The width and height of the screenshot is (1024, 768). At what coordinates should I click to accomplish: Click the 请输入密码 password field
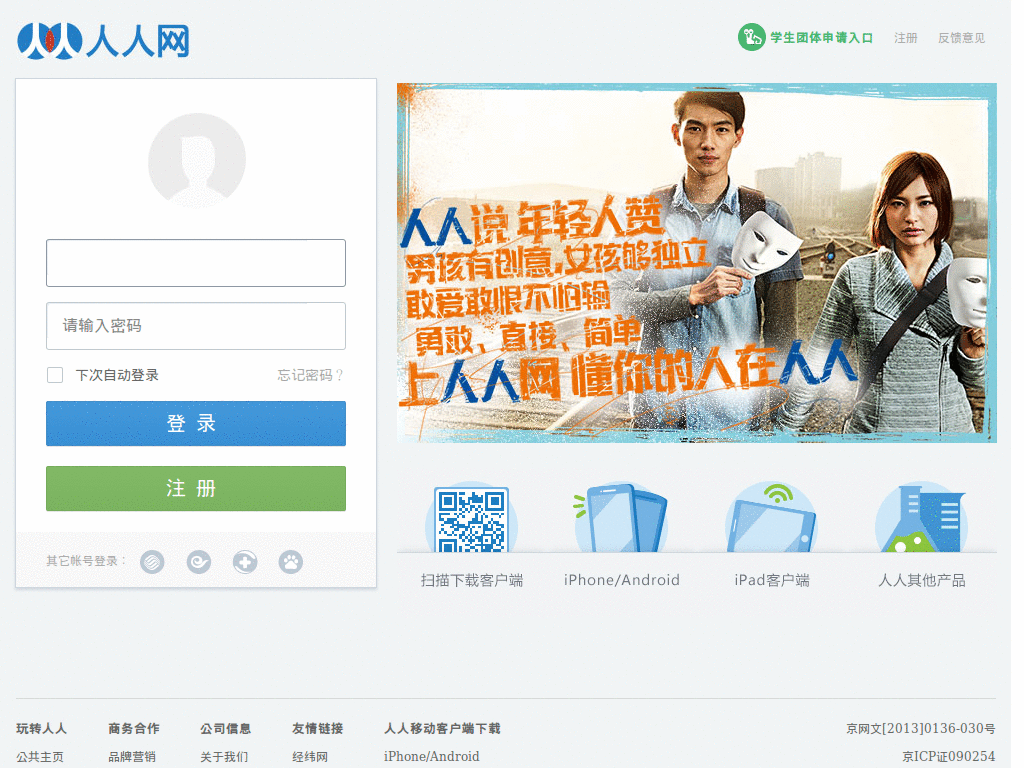click(x=196, y=326)
